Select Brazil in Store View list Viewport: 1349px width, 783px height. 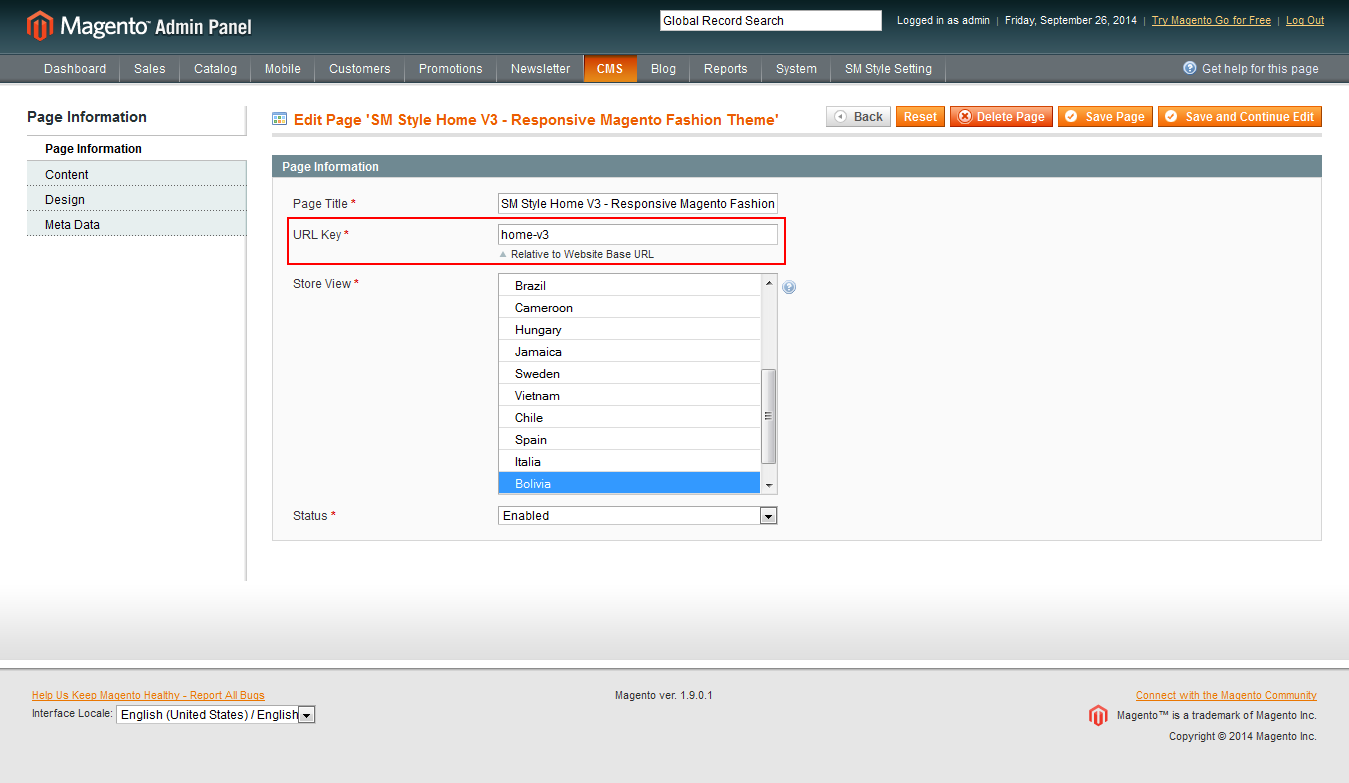click(630, 286)
